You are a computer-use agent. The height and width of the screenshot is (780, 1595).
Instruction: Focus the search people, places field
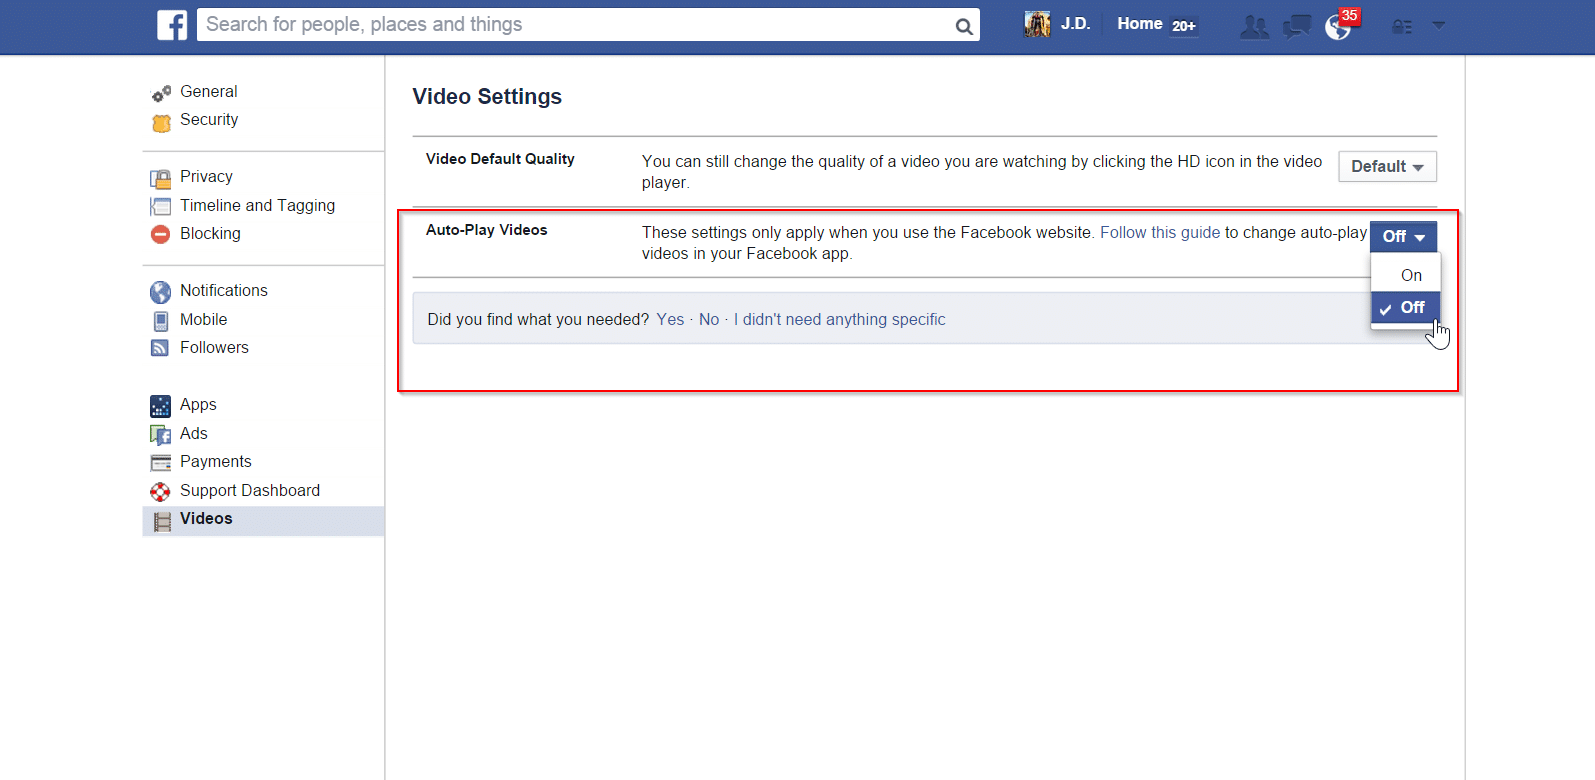point(570,25)
